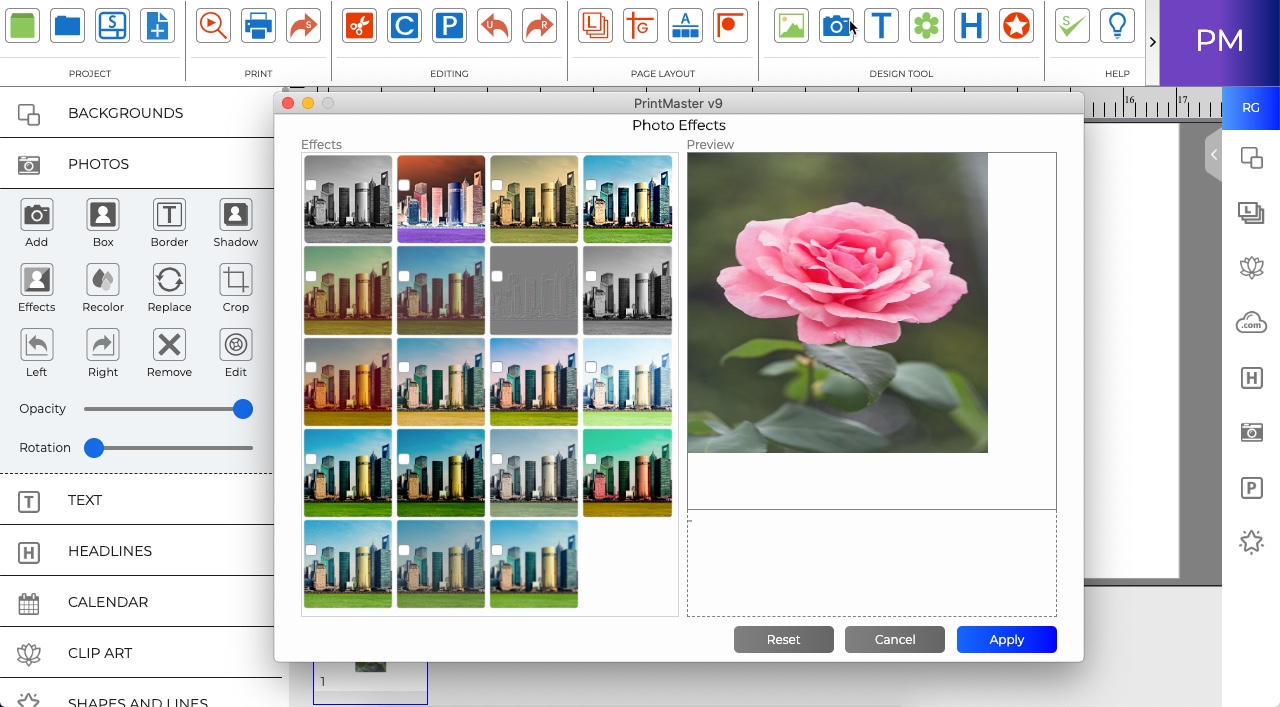Rotate the photo left

coord(36,353)
